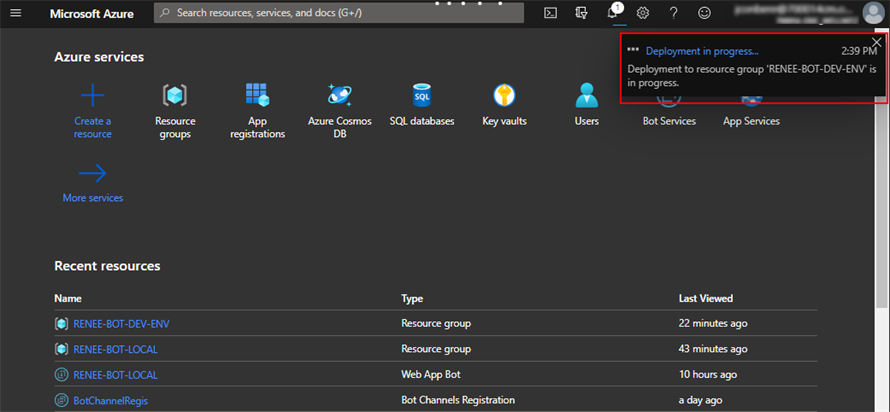
Task: Click the Help question mark icon
Action: (673, 13)
